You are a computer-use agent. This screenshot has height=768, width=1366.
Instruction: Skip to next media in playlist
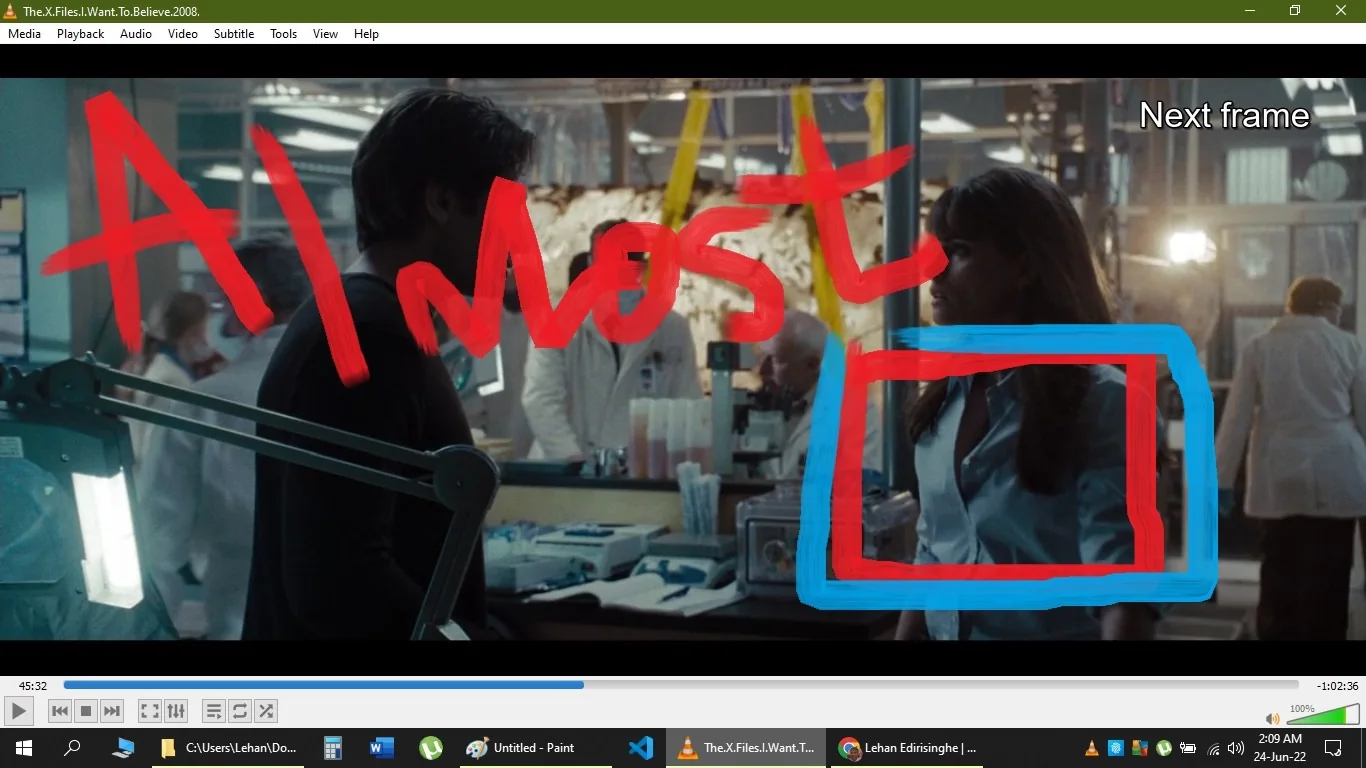point(112,711)
